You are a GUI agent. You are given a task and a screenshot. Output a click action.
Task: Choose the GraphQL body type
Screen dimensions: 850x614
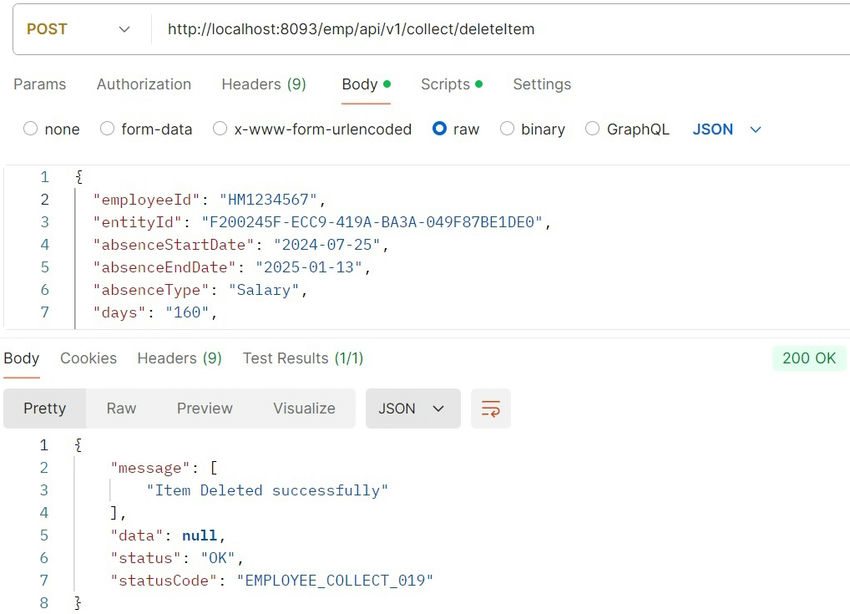[x=592, y=129]
